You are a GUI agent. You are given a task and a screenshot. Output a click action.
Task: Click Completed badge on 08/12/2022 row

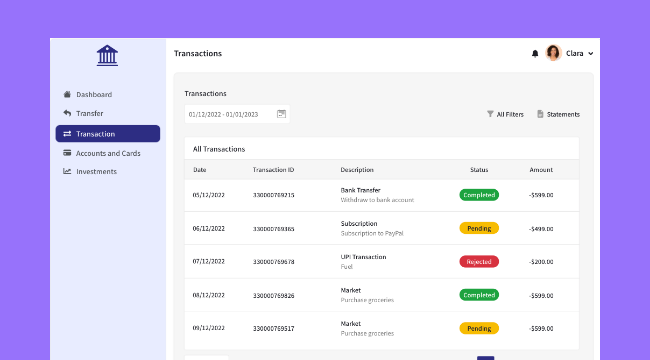coord(479,295)
